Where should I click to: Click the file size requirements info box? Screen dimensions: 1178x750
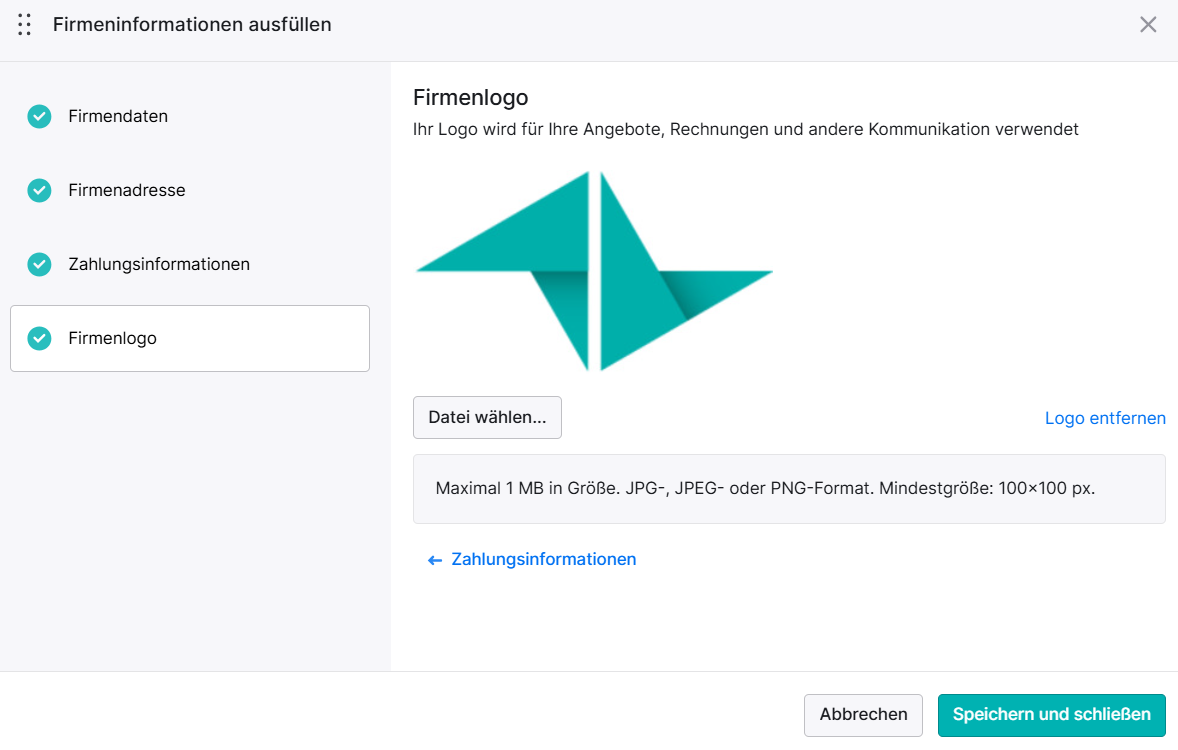[x=789, y=488]
